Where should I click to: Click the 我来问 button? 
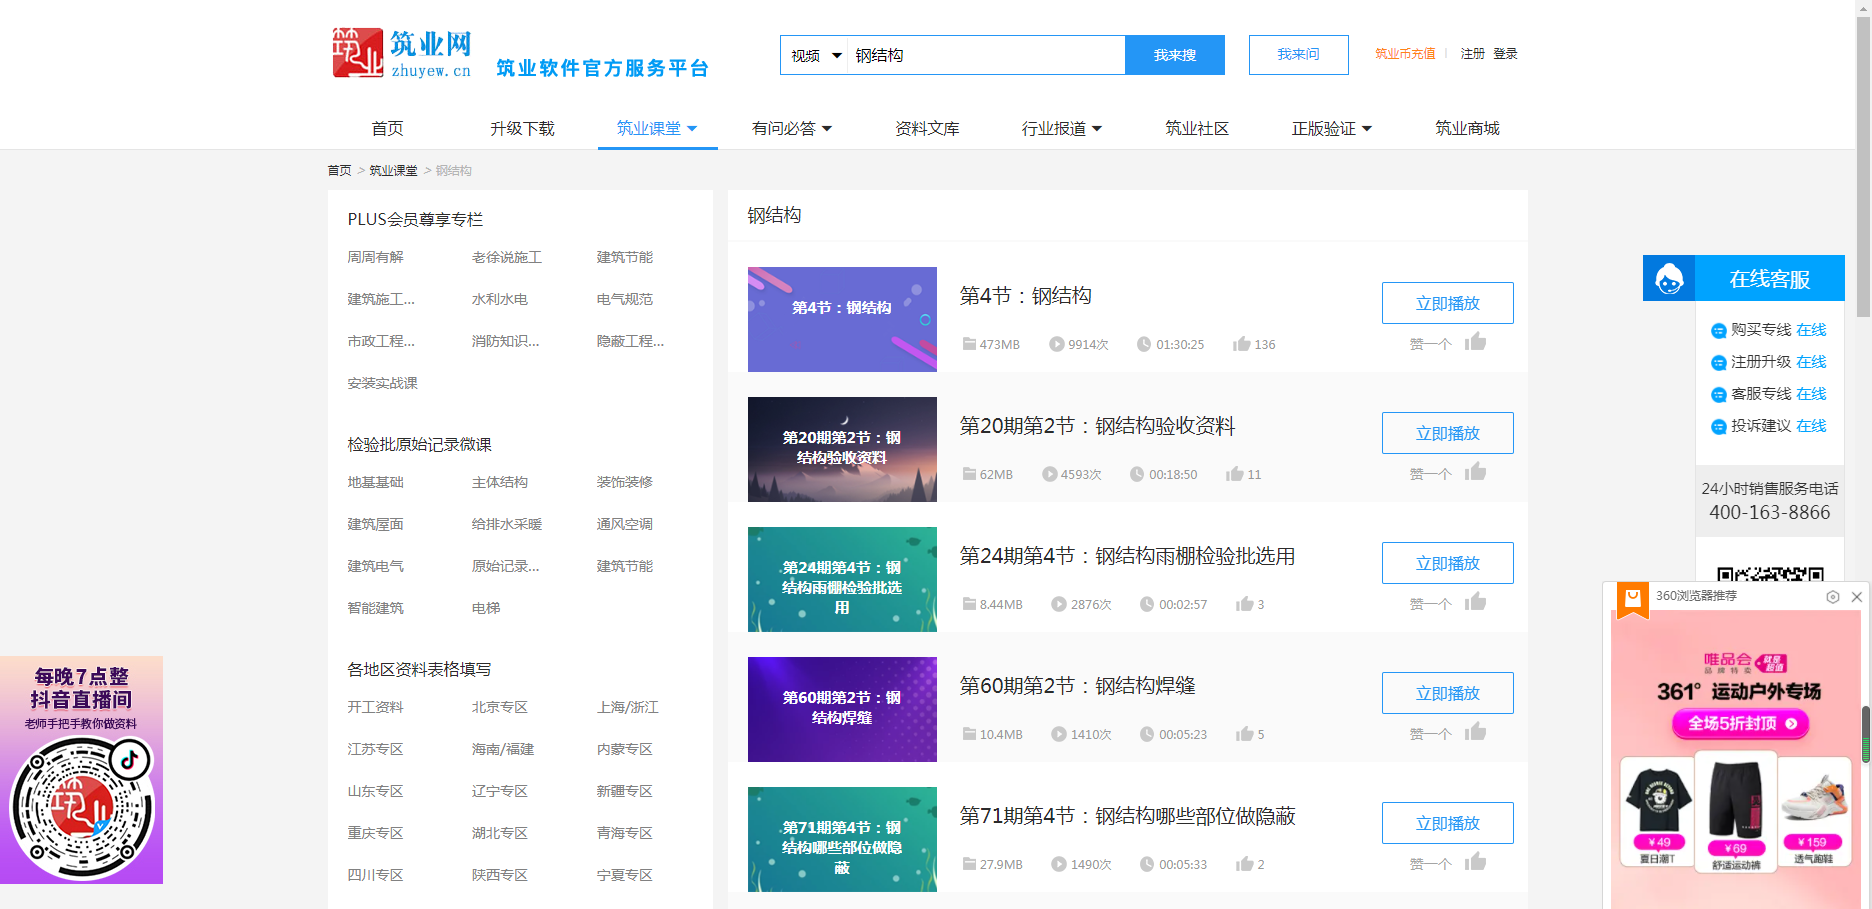tap(1298, 55)
